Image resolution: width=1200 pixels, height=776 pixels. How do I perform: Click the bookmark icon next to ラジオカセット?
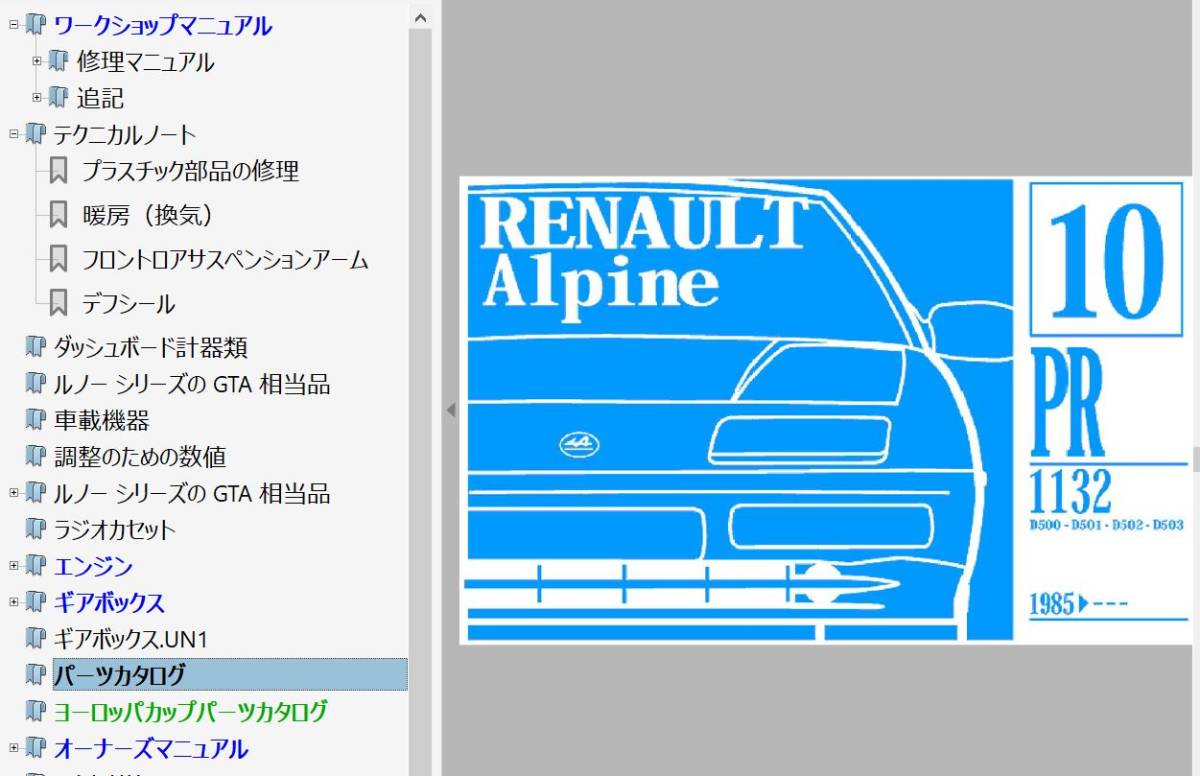pyautogui.click(x=36, y=529)
